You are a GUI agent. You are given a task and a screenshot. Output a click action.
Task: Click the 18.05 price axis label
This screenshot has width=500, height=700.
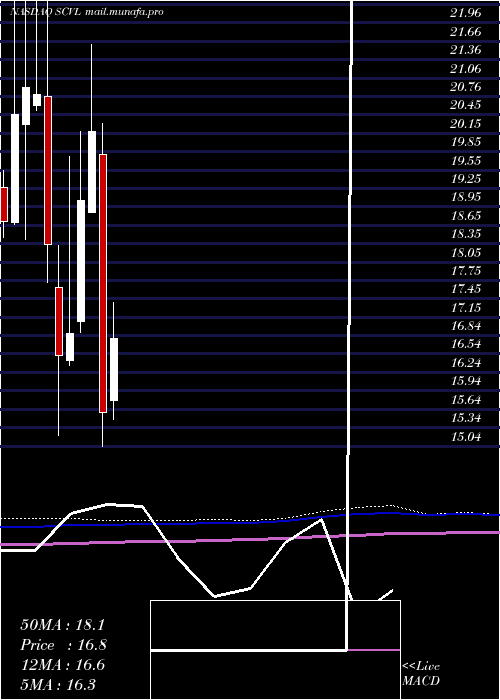point(466,253)
